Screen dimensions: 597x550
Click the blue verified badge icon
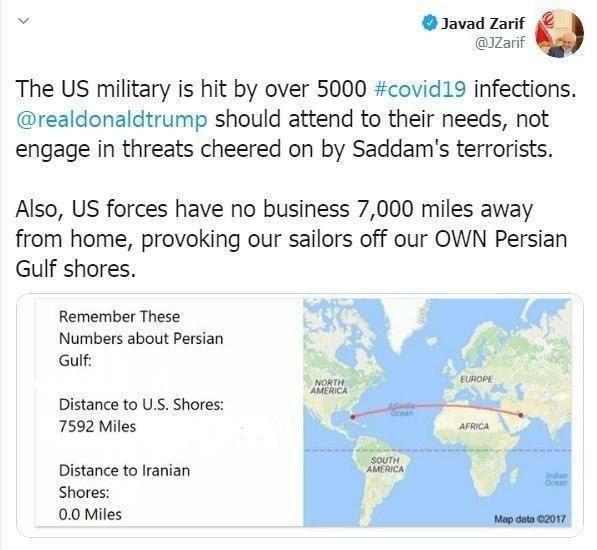(x=430, y=23)
